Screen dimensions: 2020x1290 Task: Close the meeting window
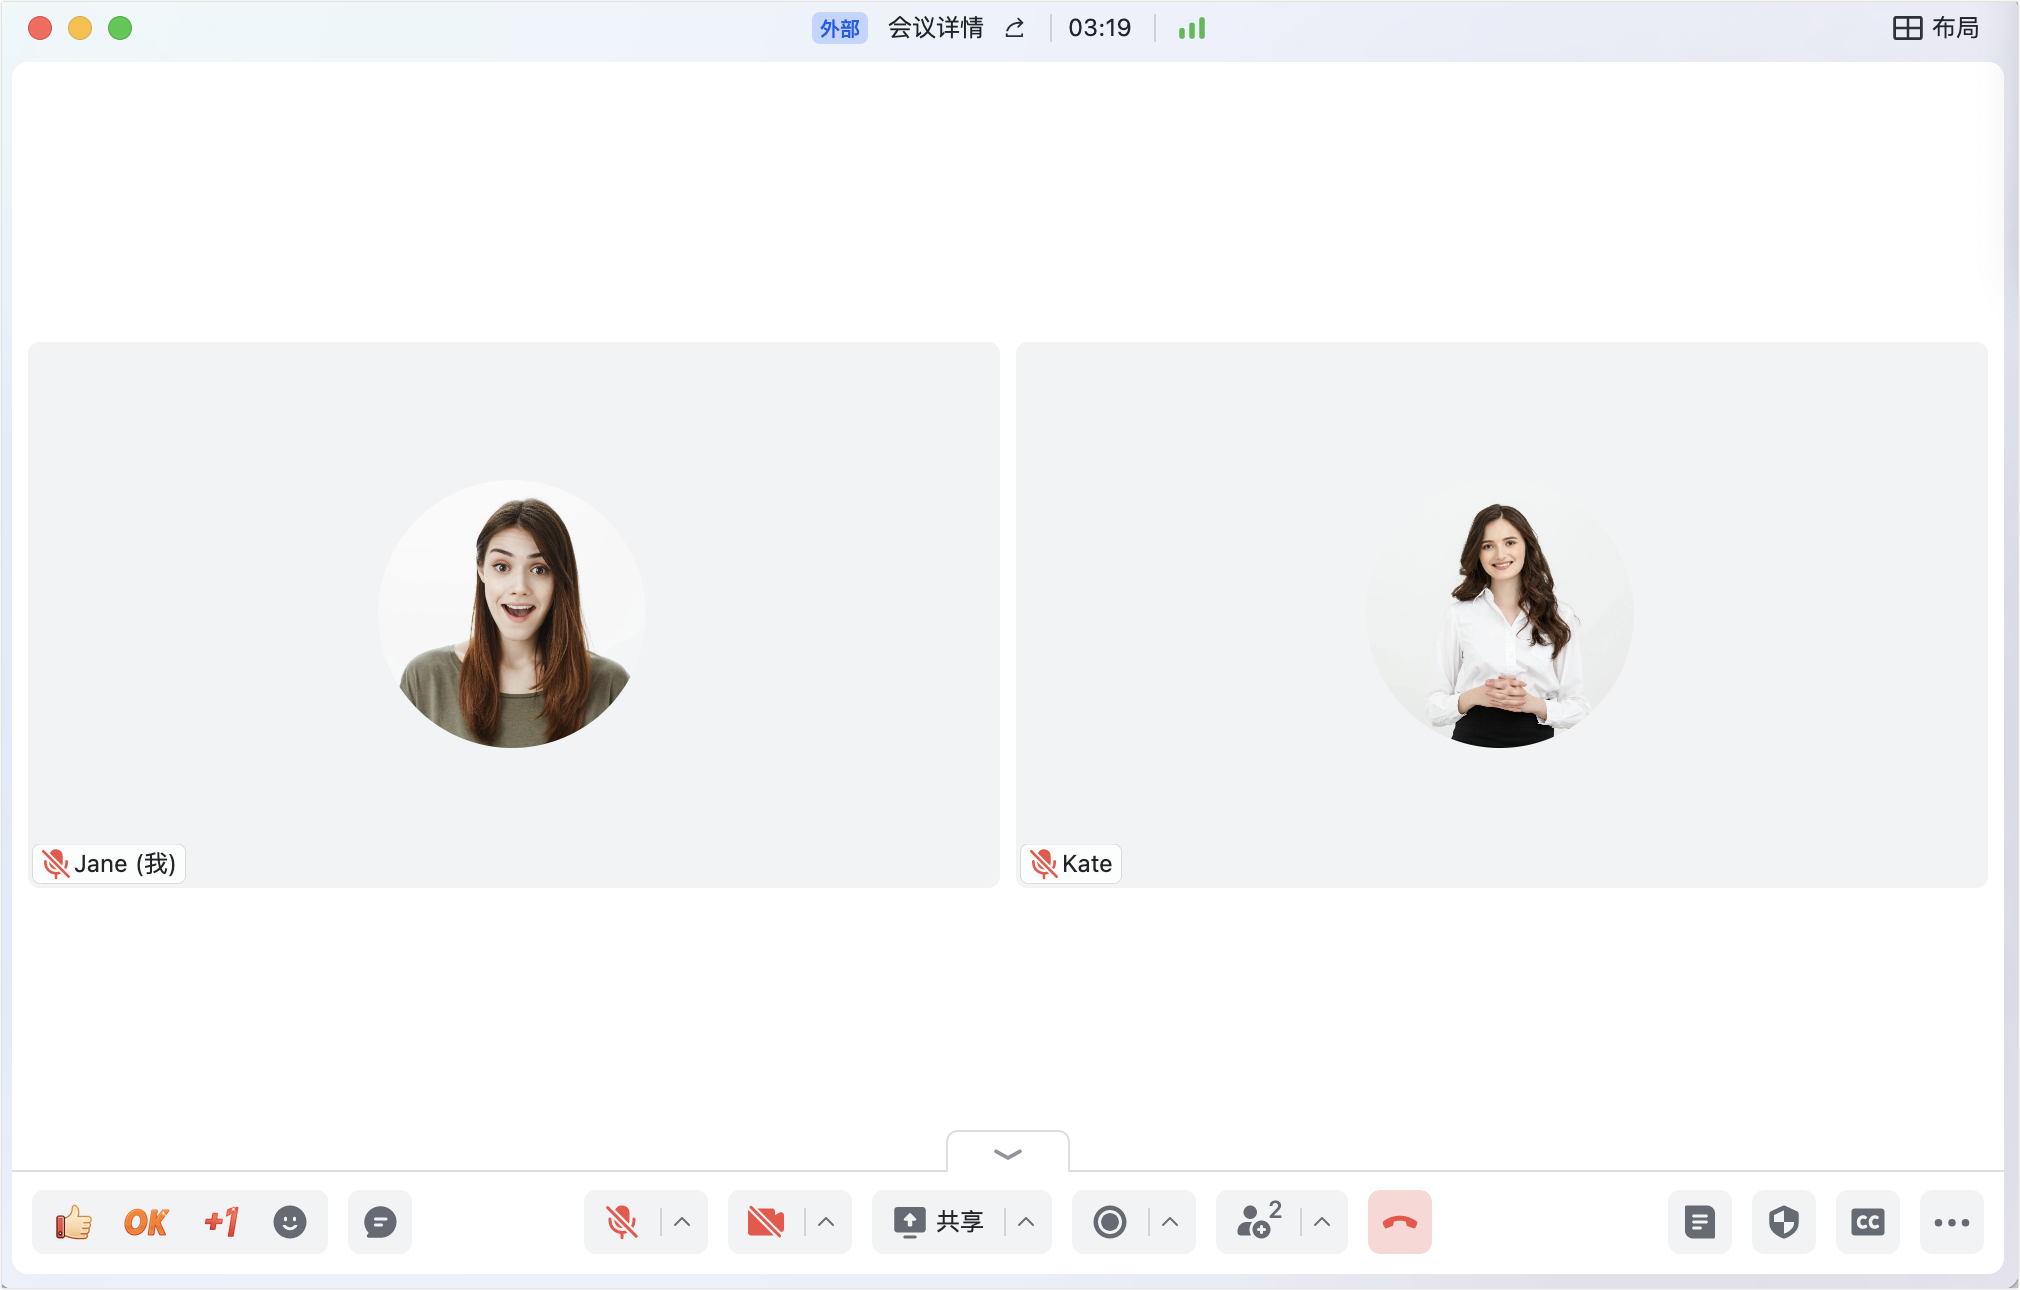[40, 28]
